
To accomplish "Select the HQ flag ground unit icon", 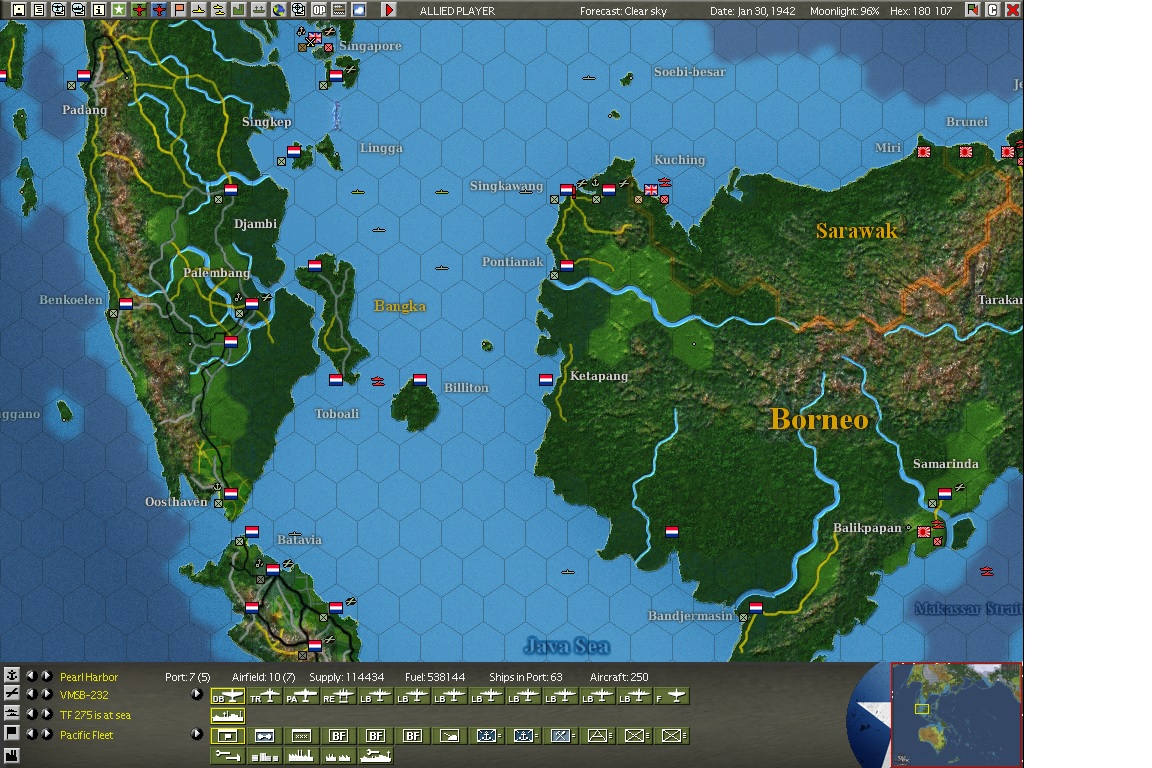I will (228, 736).
